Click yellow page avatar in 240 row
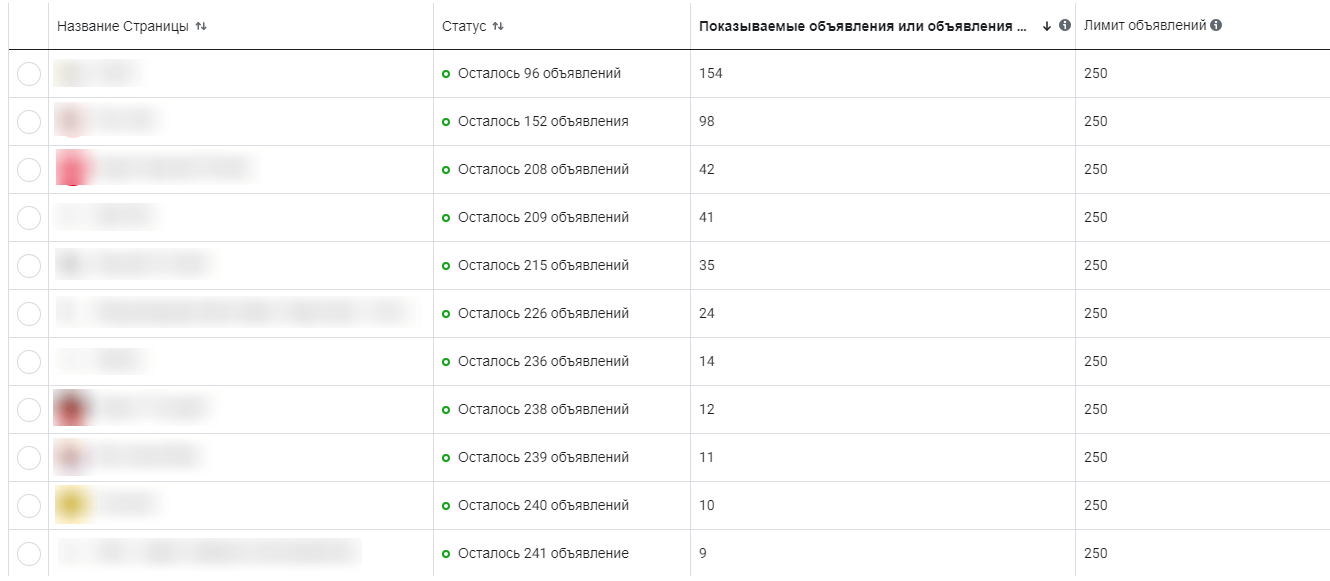This screenshot has height=581, width=1330. pos(74,505)
